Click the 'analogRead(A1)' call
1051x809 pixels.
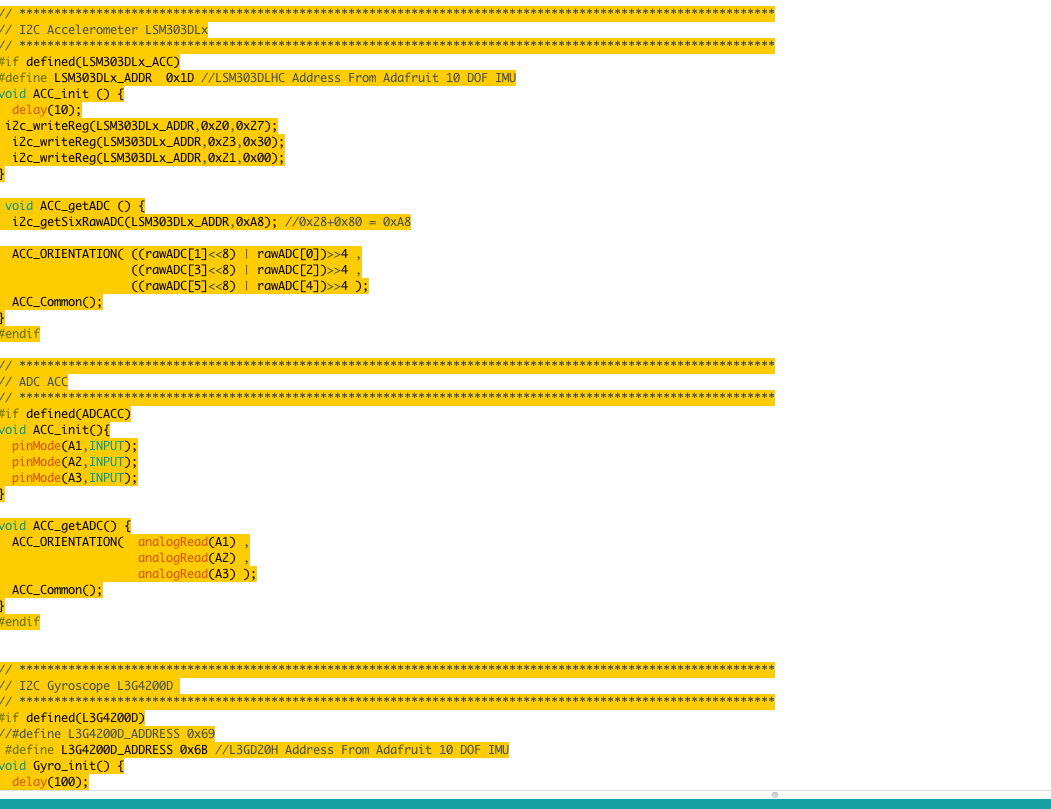187,542
